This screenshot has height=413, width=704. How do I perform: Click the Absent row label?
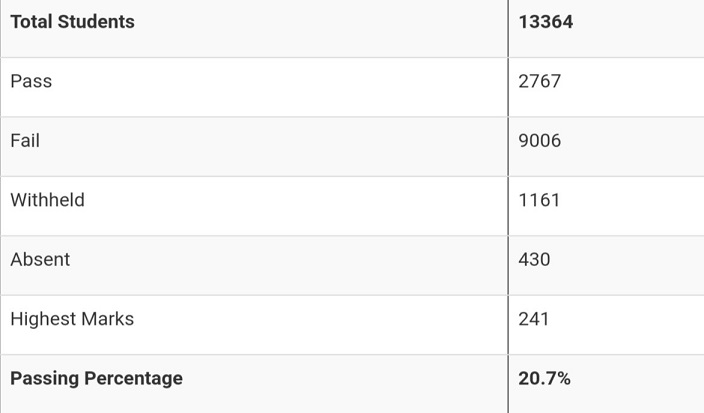tap(40, 259)
